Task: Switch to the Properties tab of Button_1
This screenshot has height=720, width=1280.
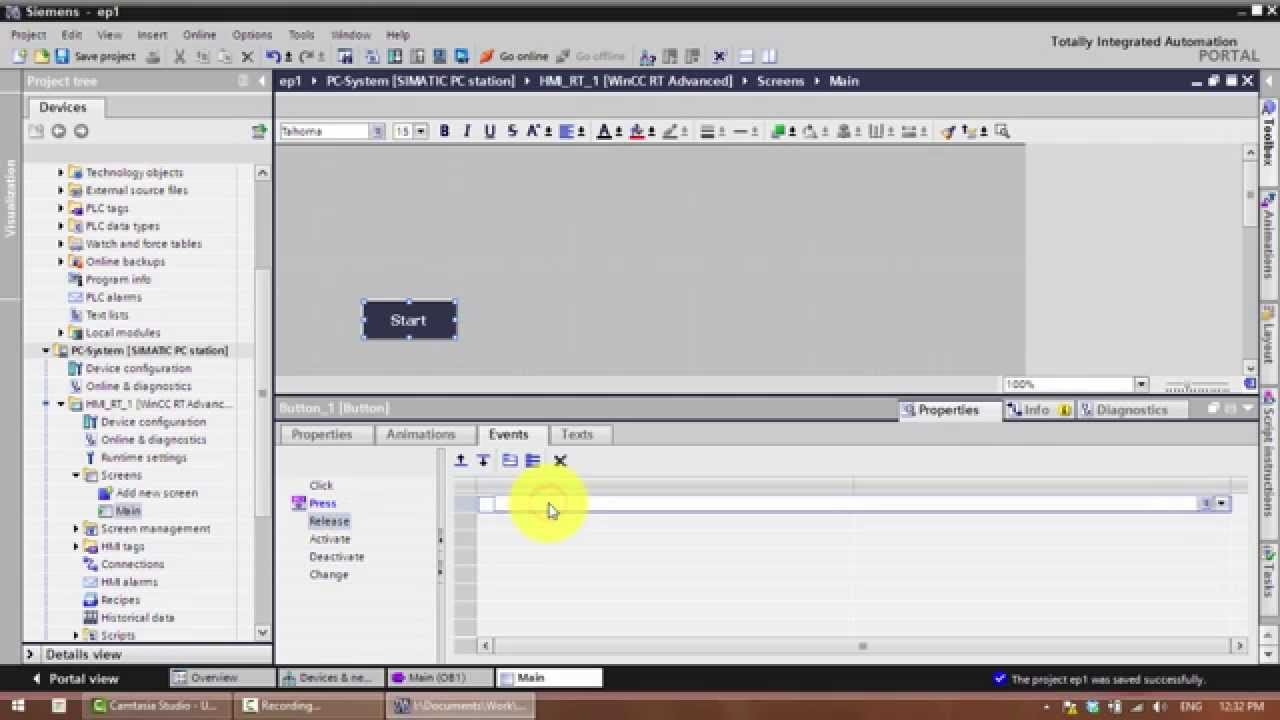Action: [x=322, y=434]
